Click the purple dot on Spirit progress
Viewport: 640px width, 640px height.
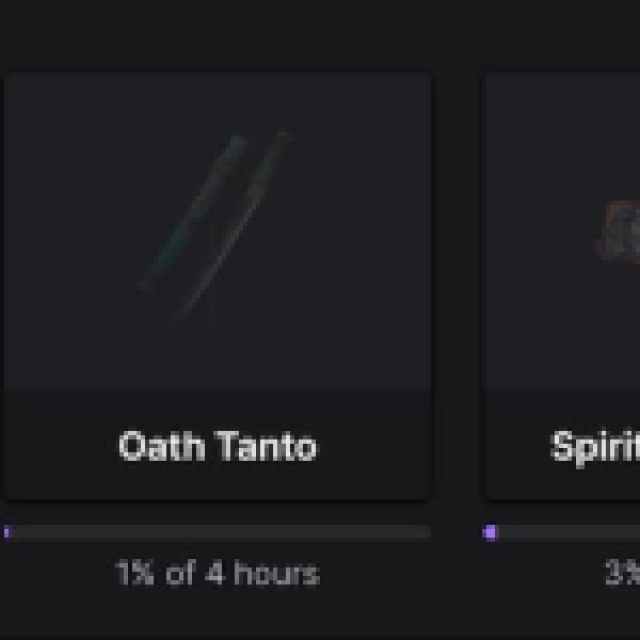(x=490, y=533)
